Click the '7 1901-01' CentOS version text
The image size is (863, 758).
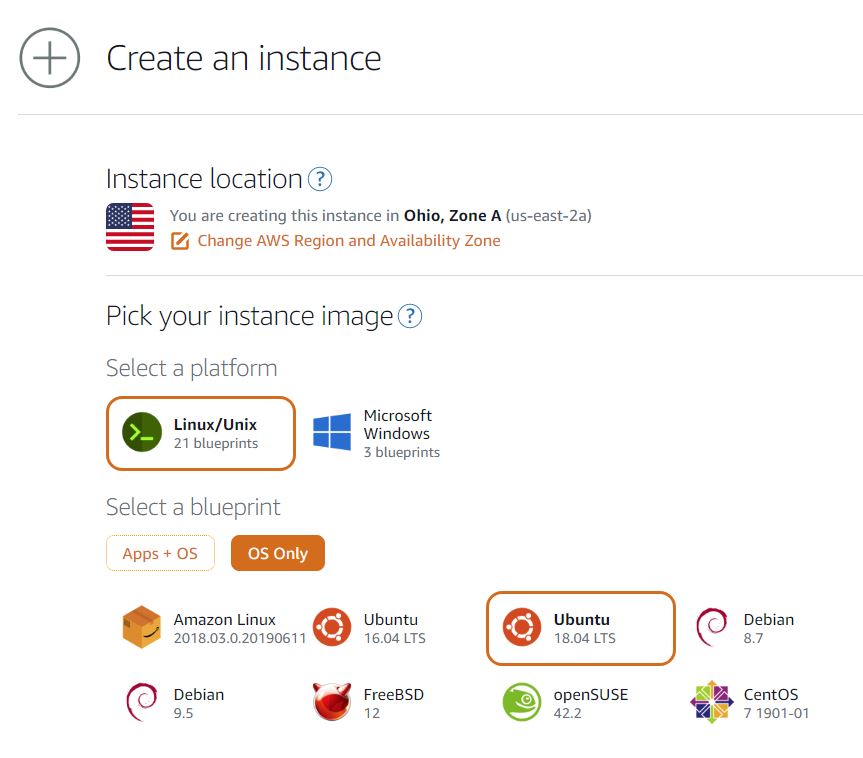777,713
